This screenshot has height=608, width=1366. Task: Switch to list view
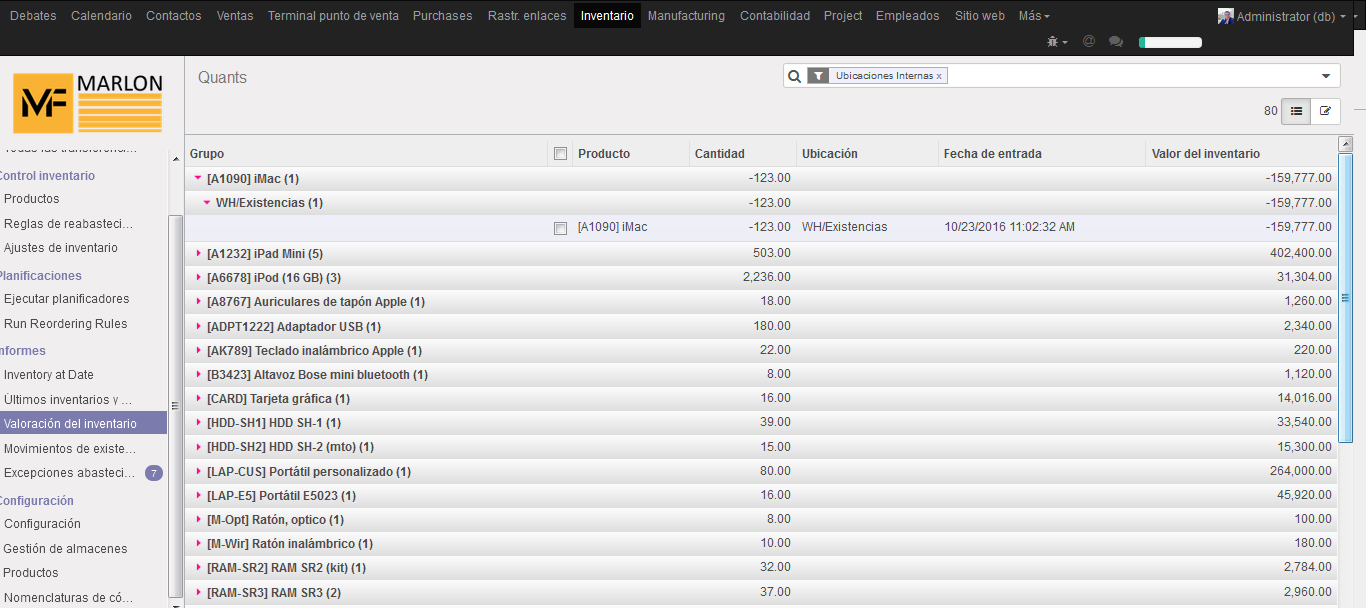[1296, 111]
